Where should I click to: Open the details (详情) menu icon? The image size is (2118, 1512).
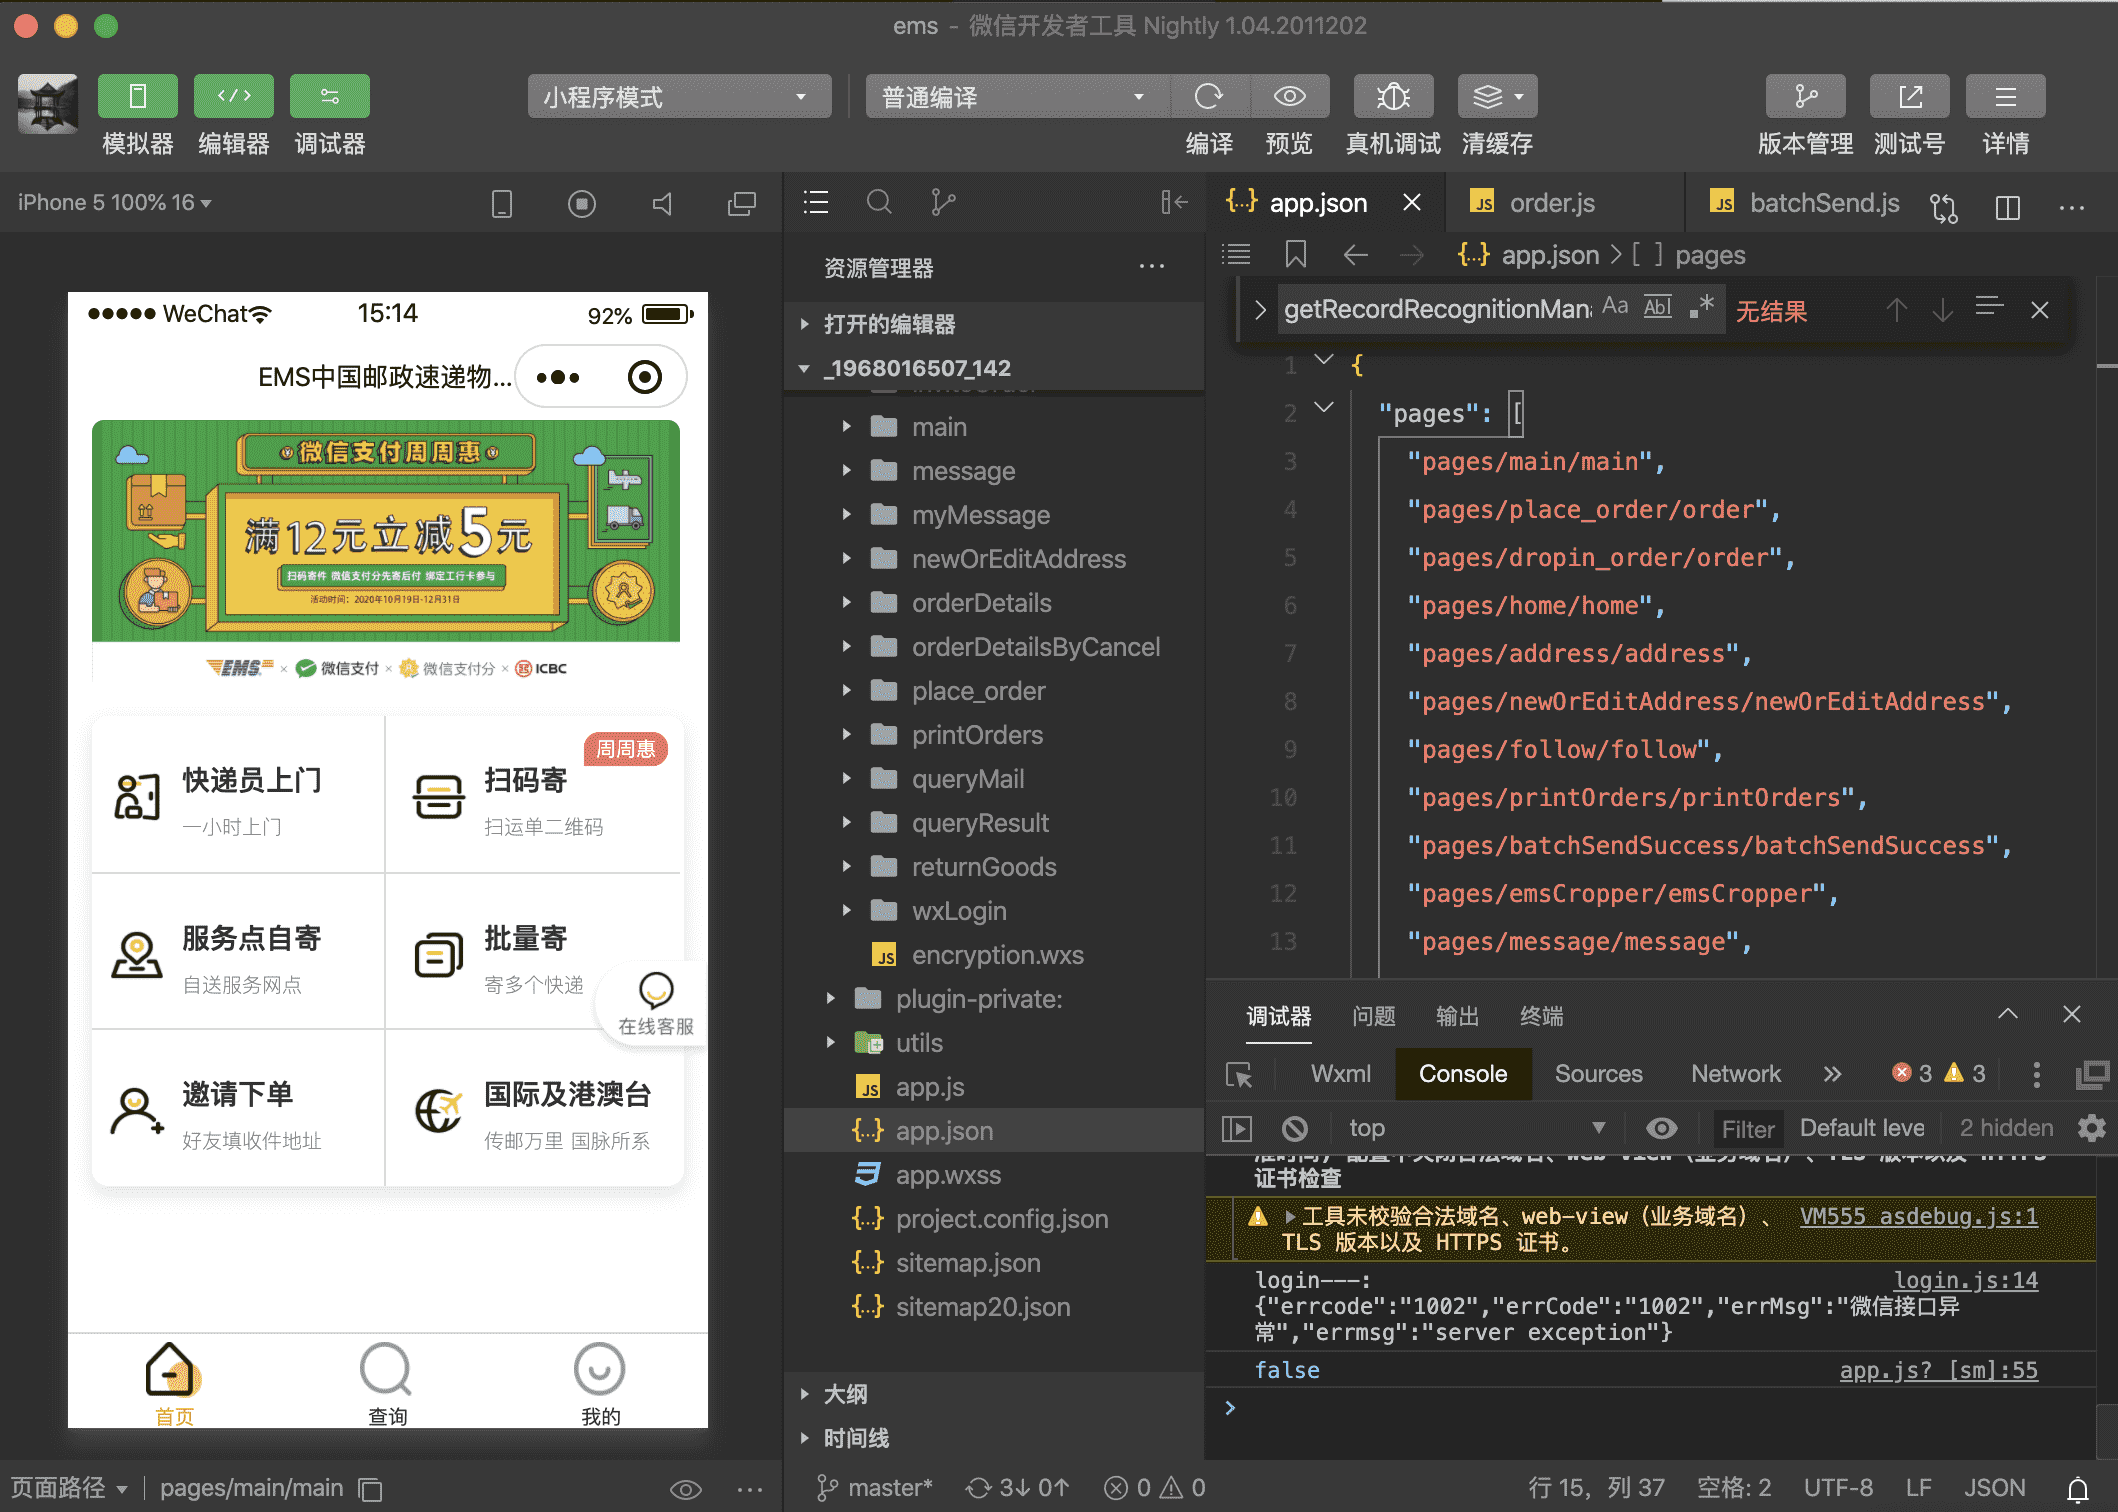click(x=2006, y=96)
